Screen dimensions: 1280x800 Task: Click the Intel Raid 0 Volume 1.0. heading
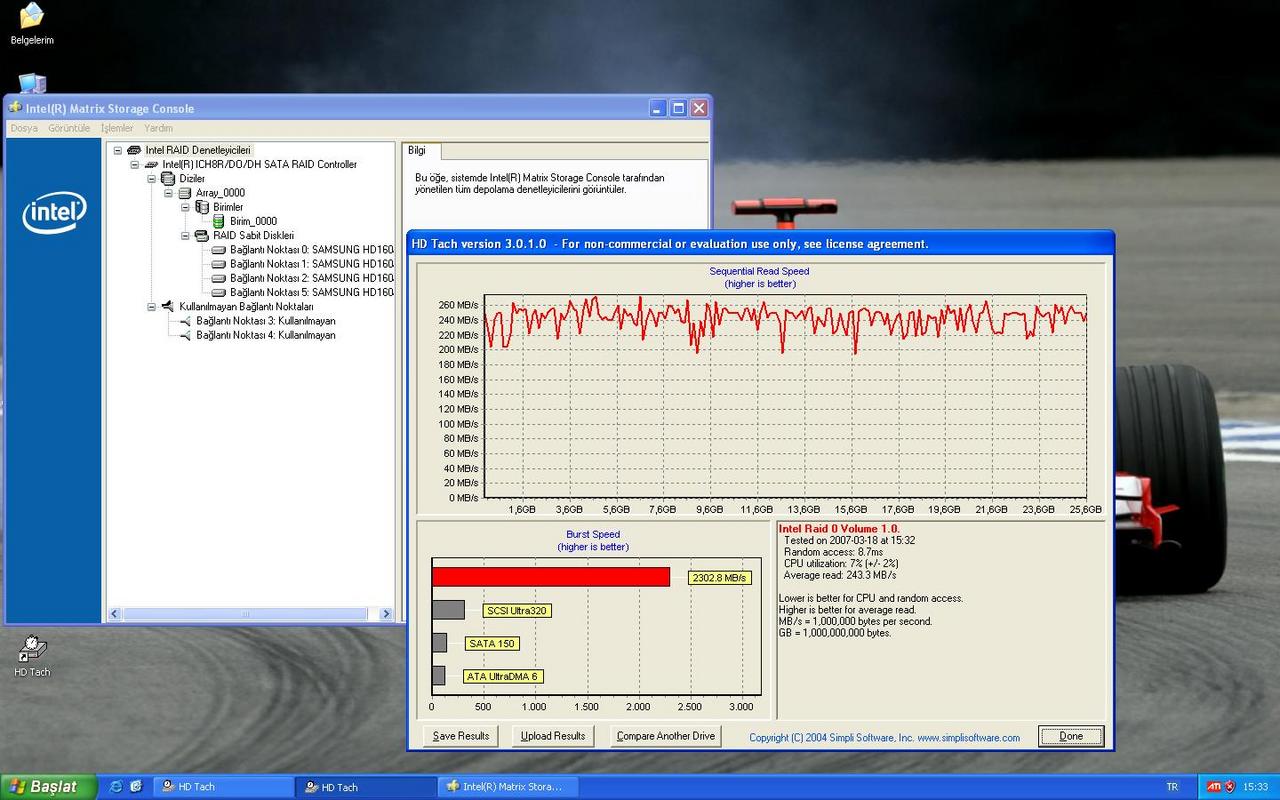[x=839, y=528]
